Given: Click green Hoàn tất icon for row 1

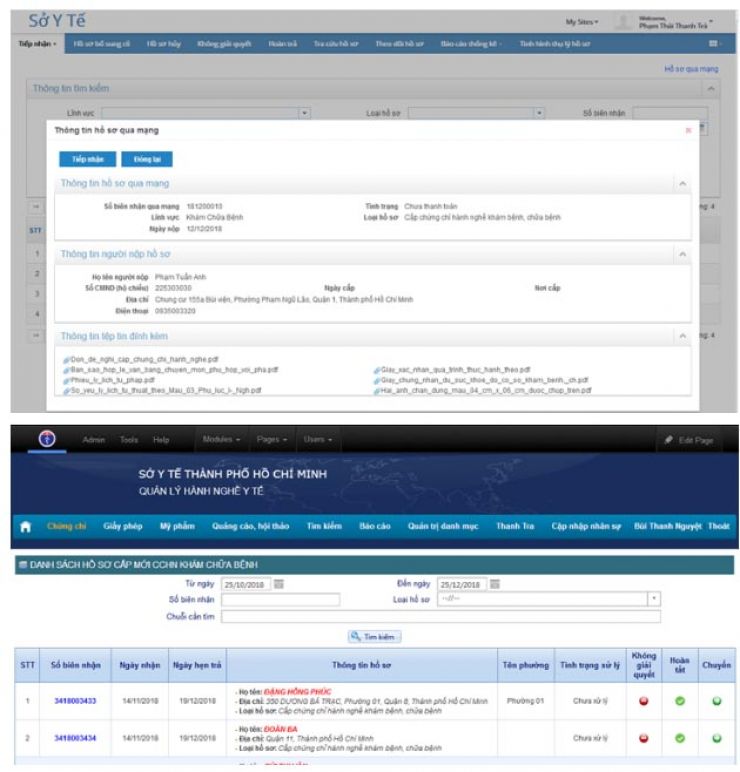Looking at the screenshot, I should (x=680, y=700).
